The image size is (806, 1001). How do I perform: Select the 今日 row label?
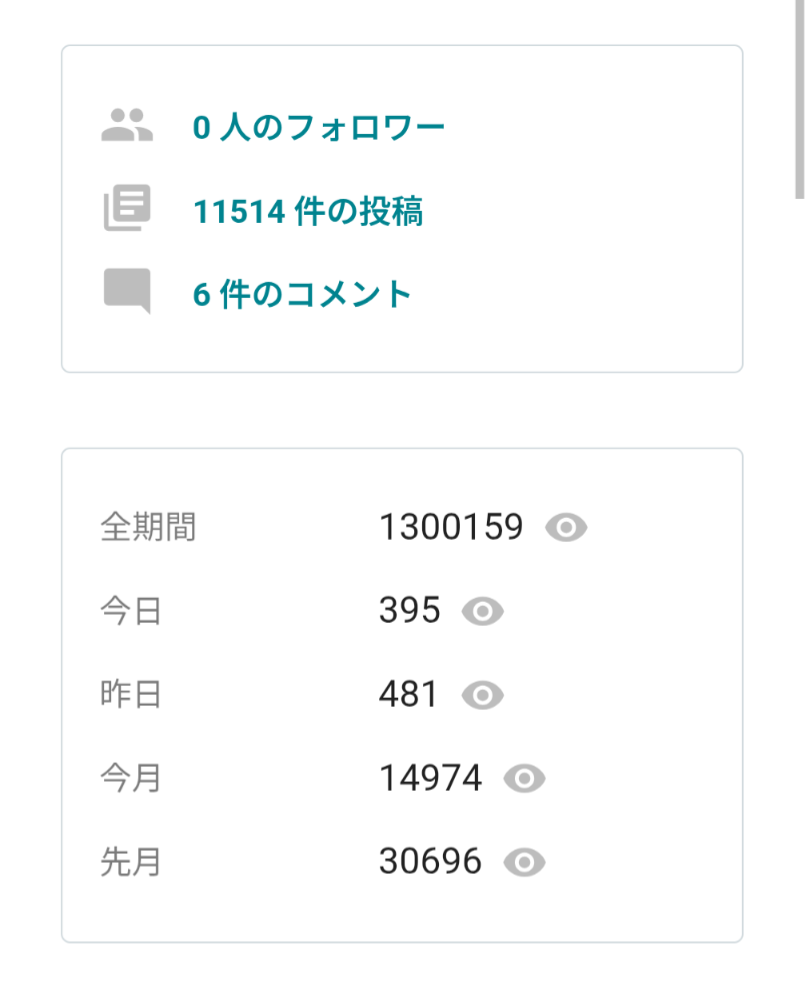[131, 611]
